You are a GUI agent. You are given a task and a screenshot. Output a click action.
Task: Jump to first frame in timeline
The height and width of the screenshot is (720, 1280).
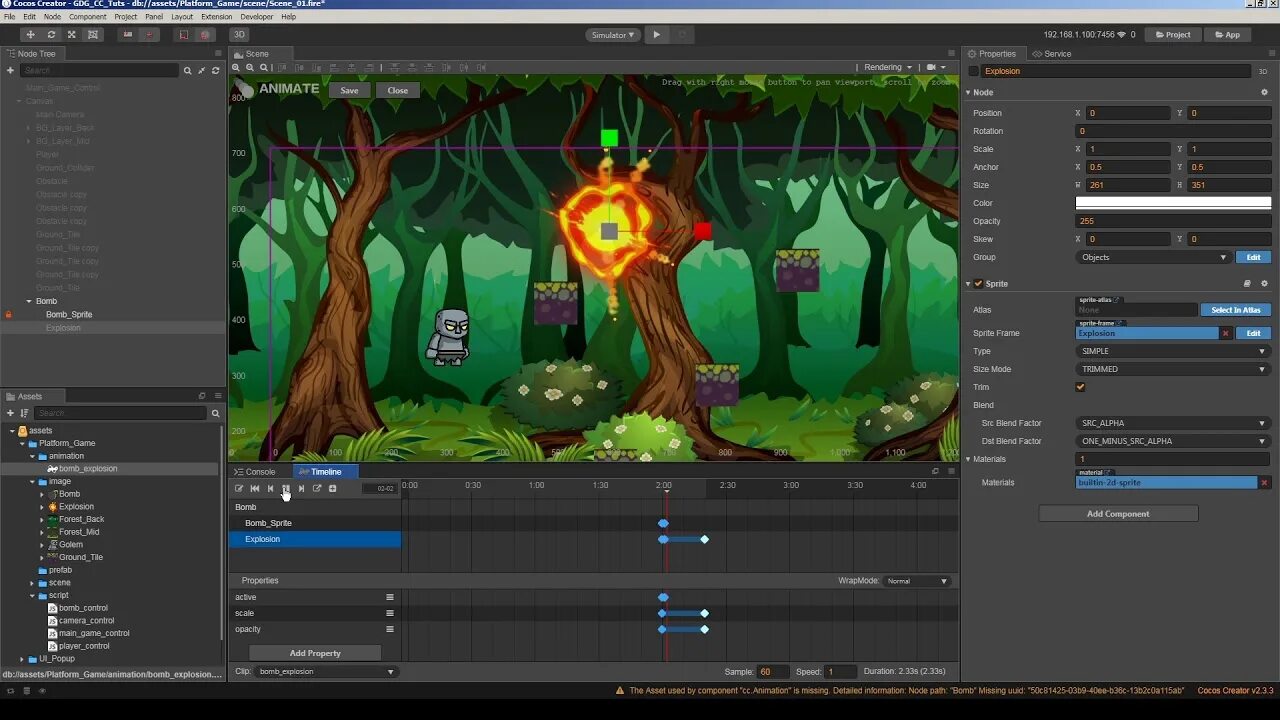click(254, 488)
